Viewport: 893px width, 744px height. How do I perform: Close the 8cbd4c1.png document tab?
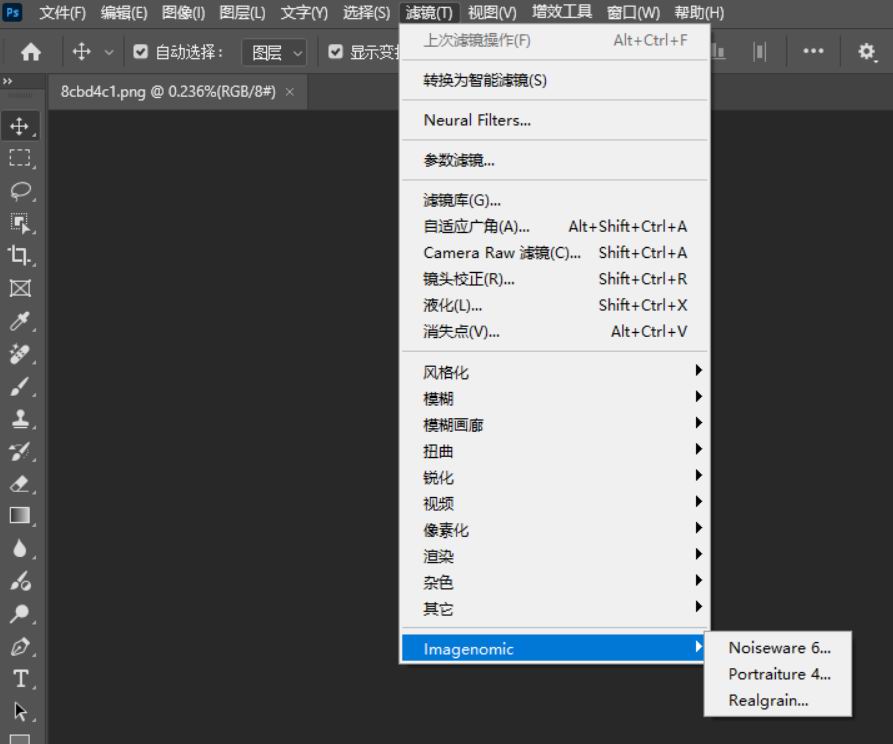[x=290, y=91]
